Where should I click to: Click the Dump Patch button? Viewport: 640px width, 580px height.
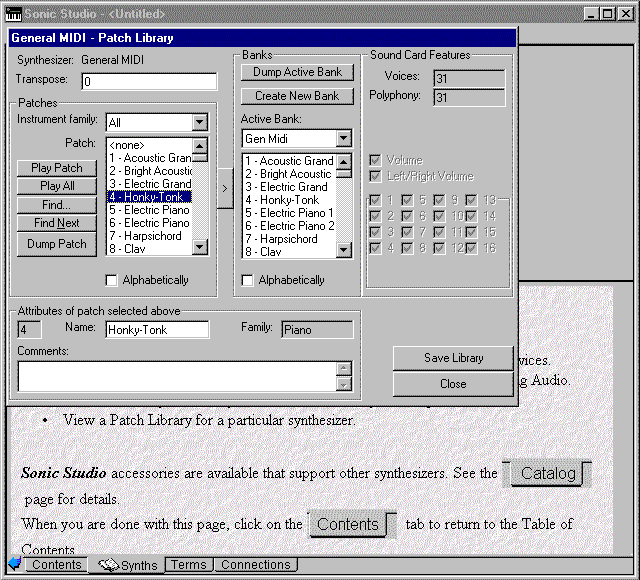(x=57, y=244)
